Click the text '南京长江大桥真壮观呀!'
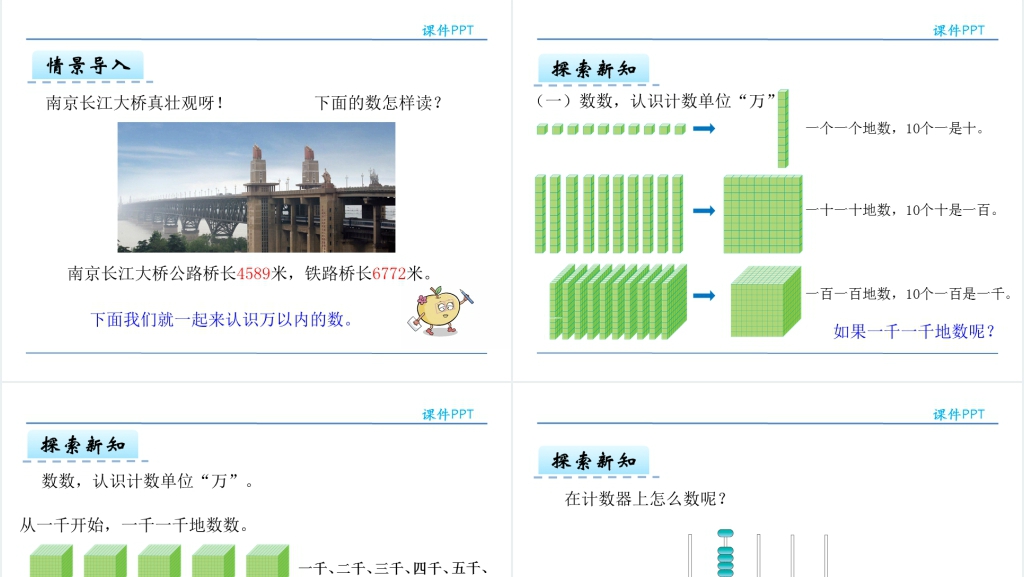This screenshot has width=1024, height=577. (x=135, y=102)
